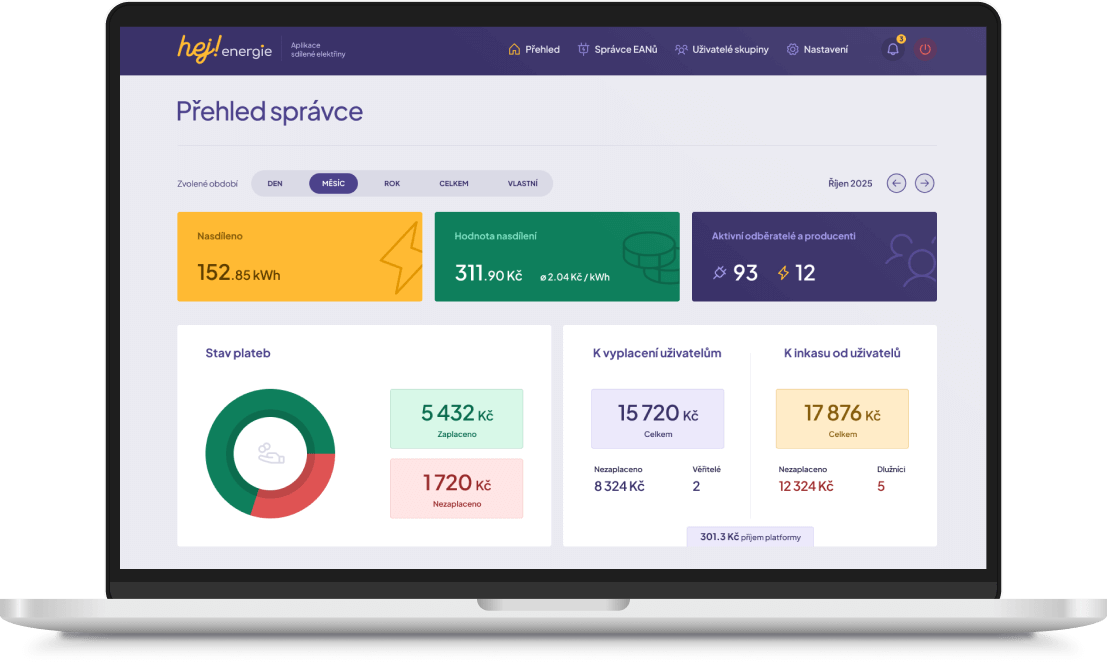Image resolution: width=1107 pixels, height=668 pixels.
Task: Click the red power logout icon
Action: click(x=925, y=49)
